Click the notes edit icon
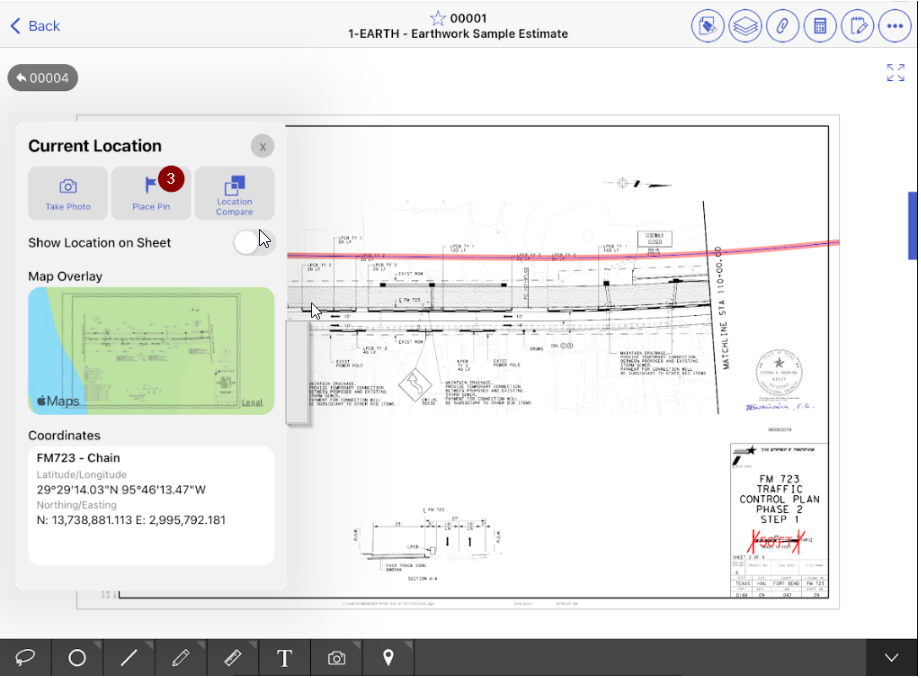Screen dimensions: 921x678 (x=858, y=26)
